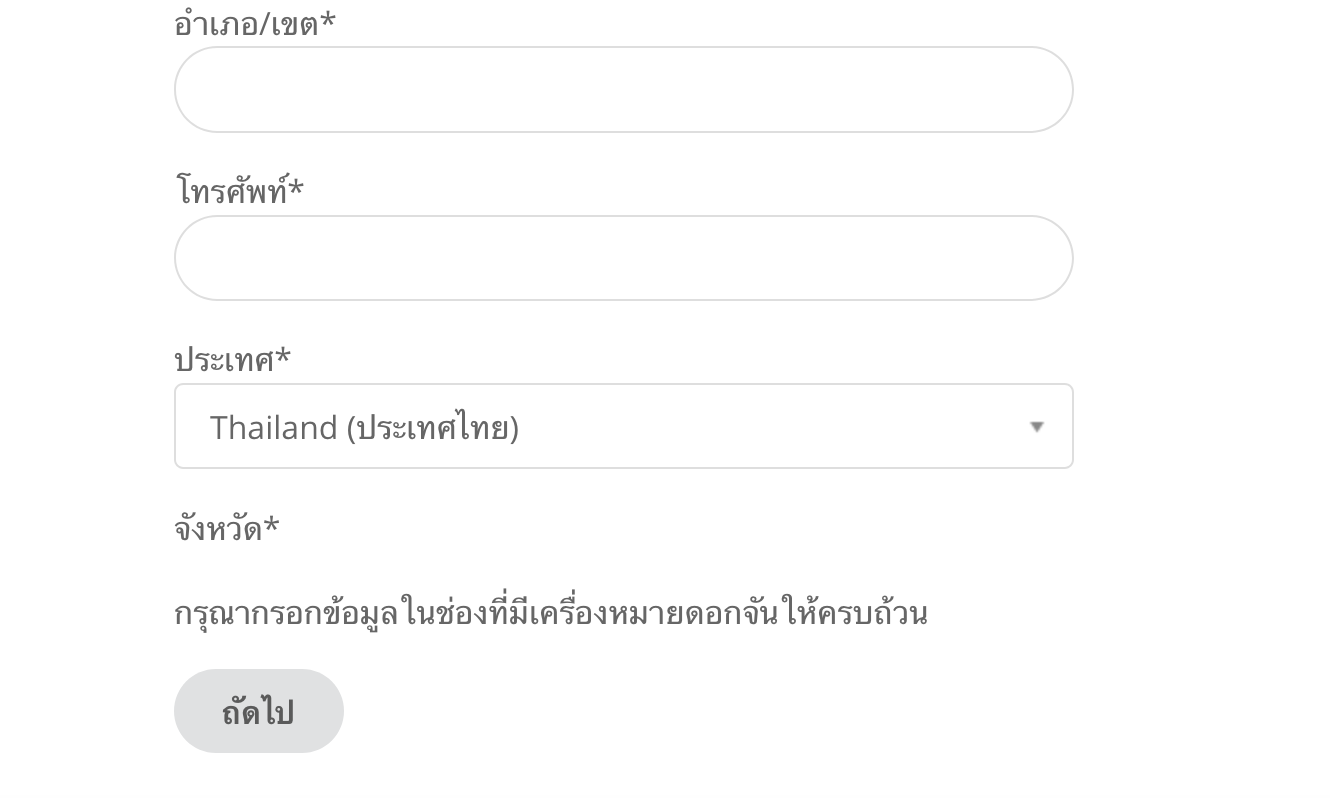
Task: Click the อำเภอ/เขต field label
Action: click(246, 23)
